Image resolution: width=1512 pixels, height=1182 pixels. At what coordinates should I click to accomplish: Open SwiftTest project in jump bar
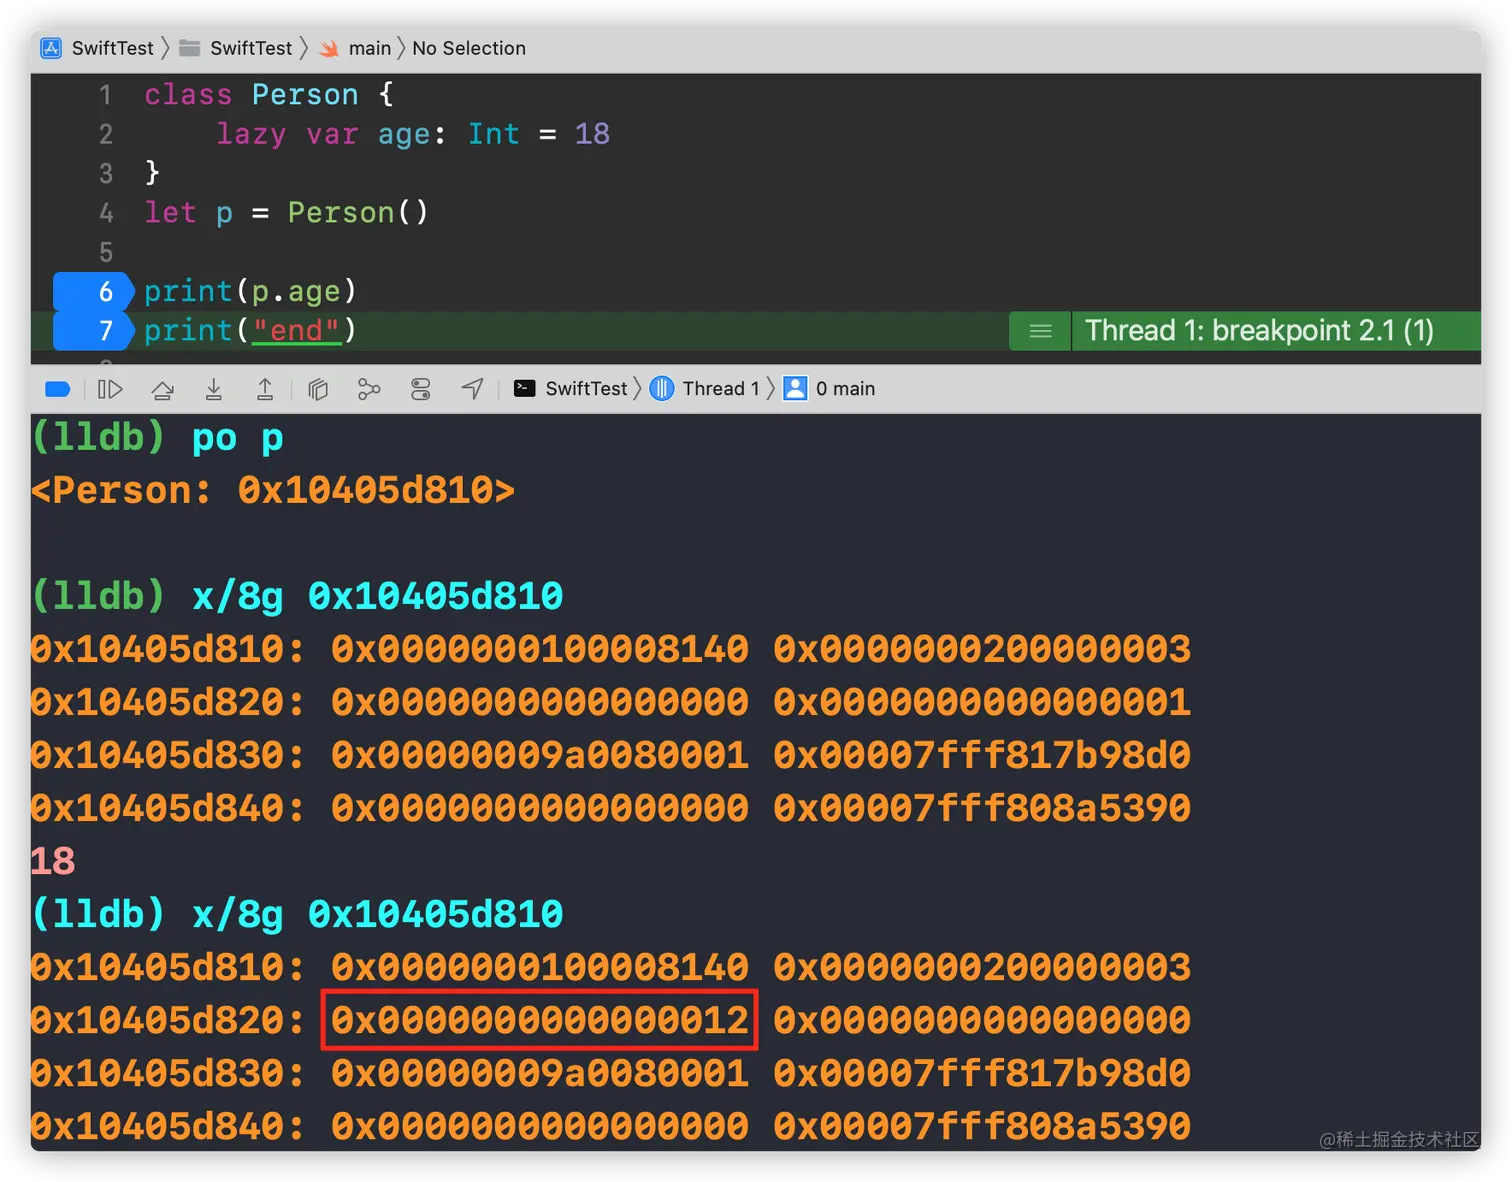[x=97, y=48]
